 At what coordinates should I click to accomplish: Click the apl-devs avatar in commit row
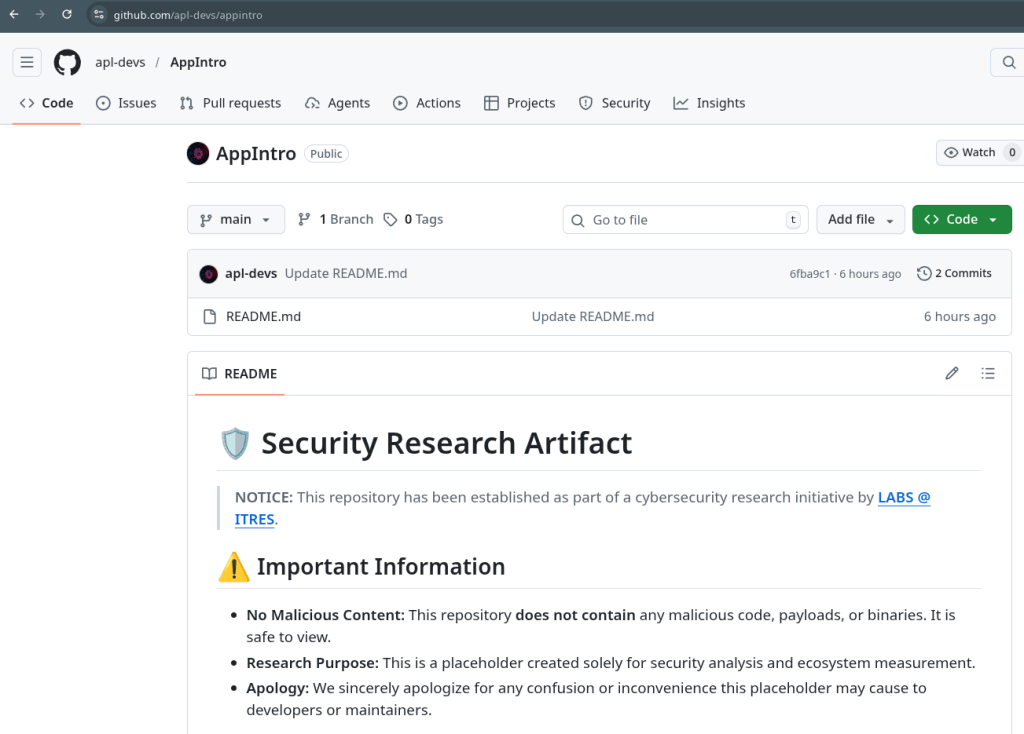pyautogui.click(x=208, y=274)
